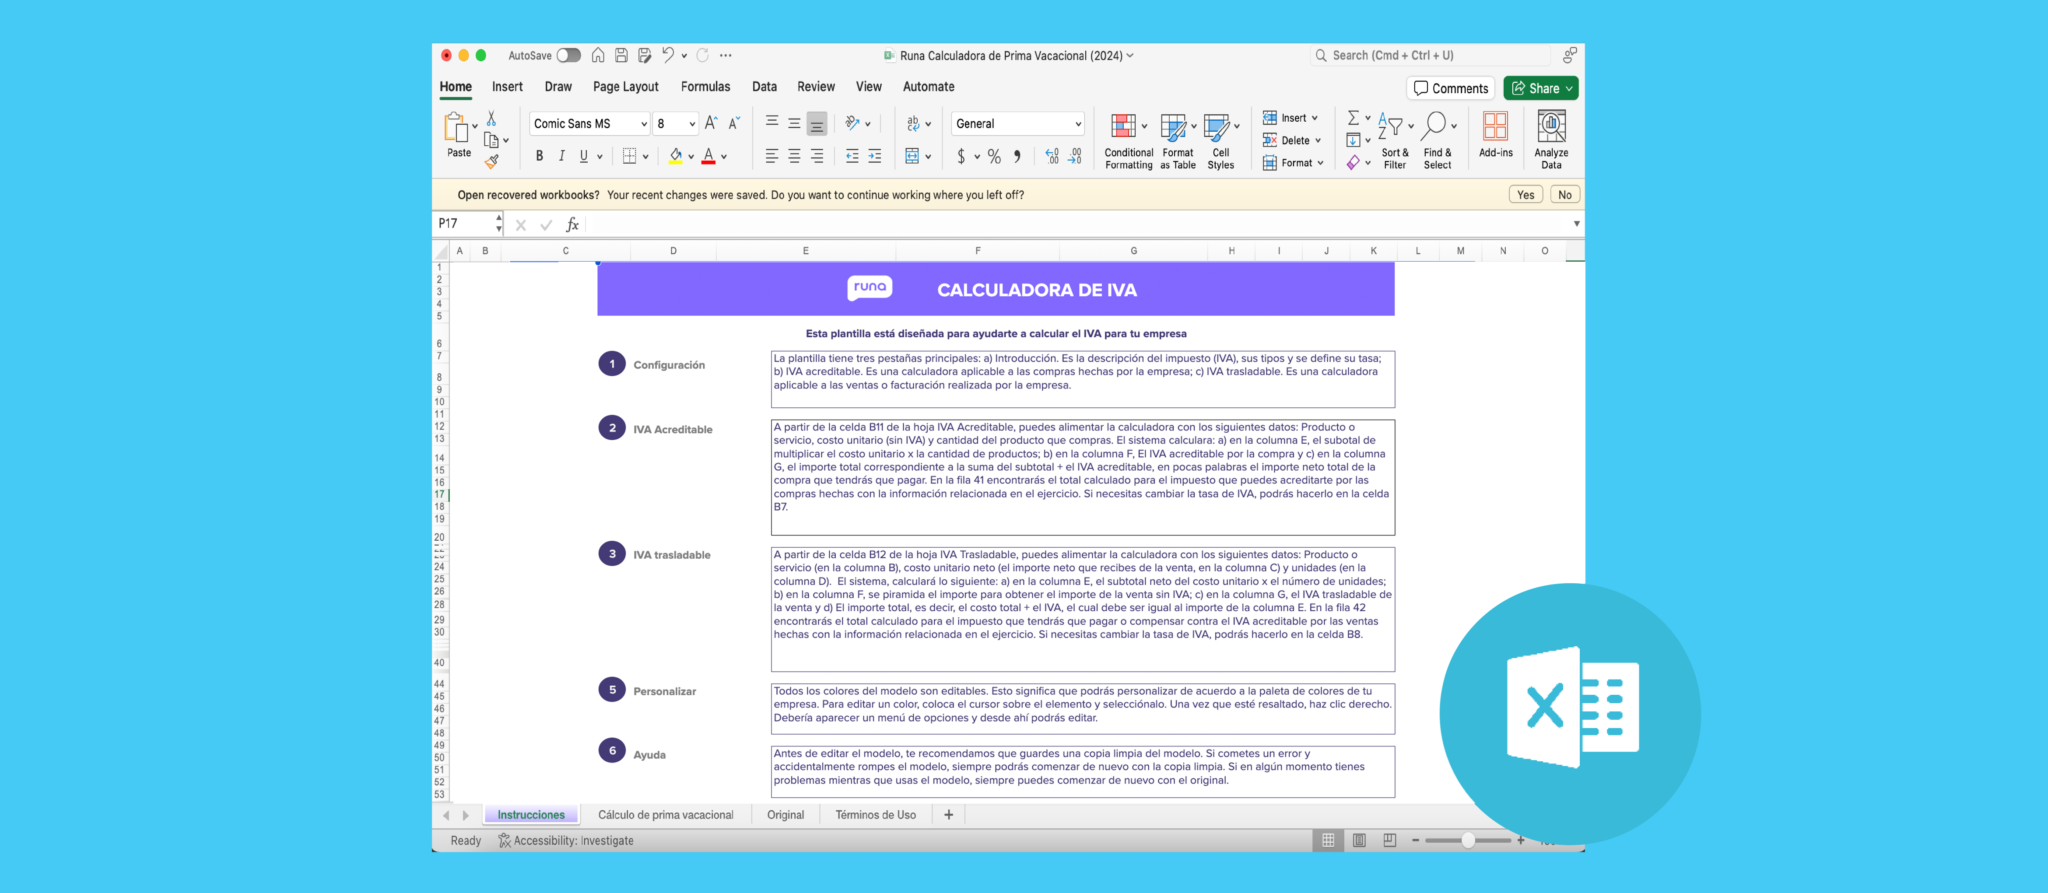Open the Comic Sans MS font dropdown
This screenshot has height=893, width=2048.
645,124
